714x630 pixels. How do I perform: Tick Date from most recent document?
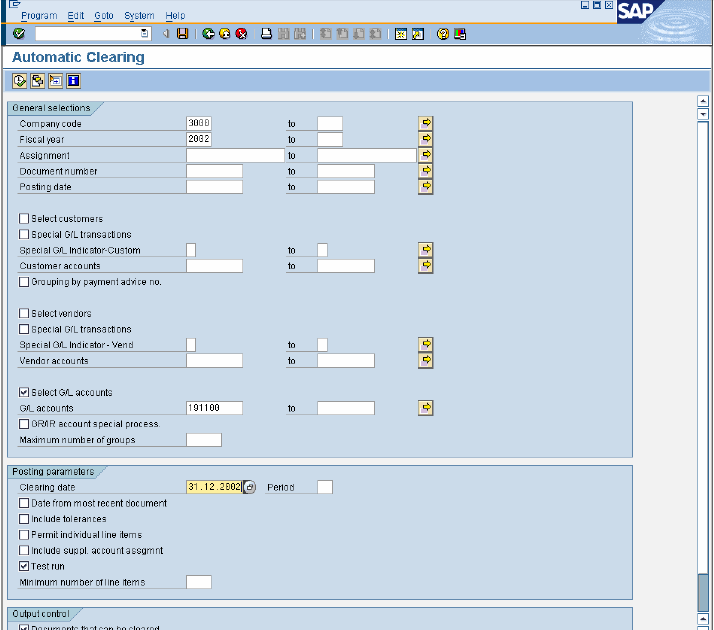24,503
